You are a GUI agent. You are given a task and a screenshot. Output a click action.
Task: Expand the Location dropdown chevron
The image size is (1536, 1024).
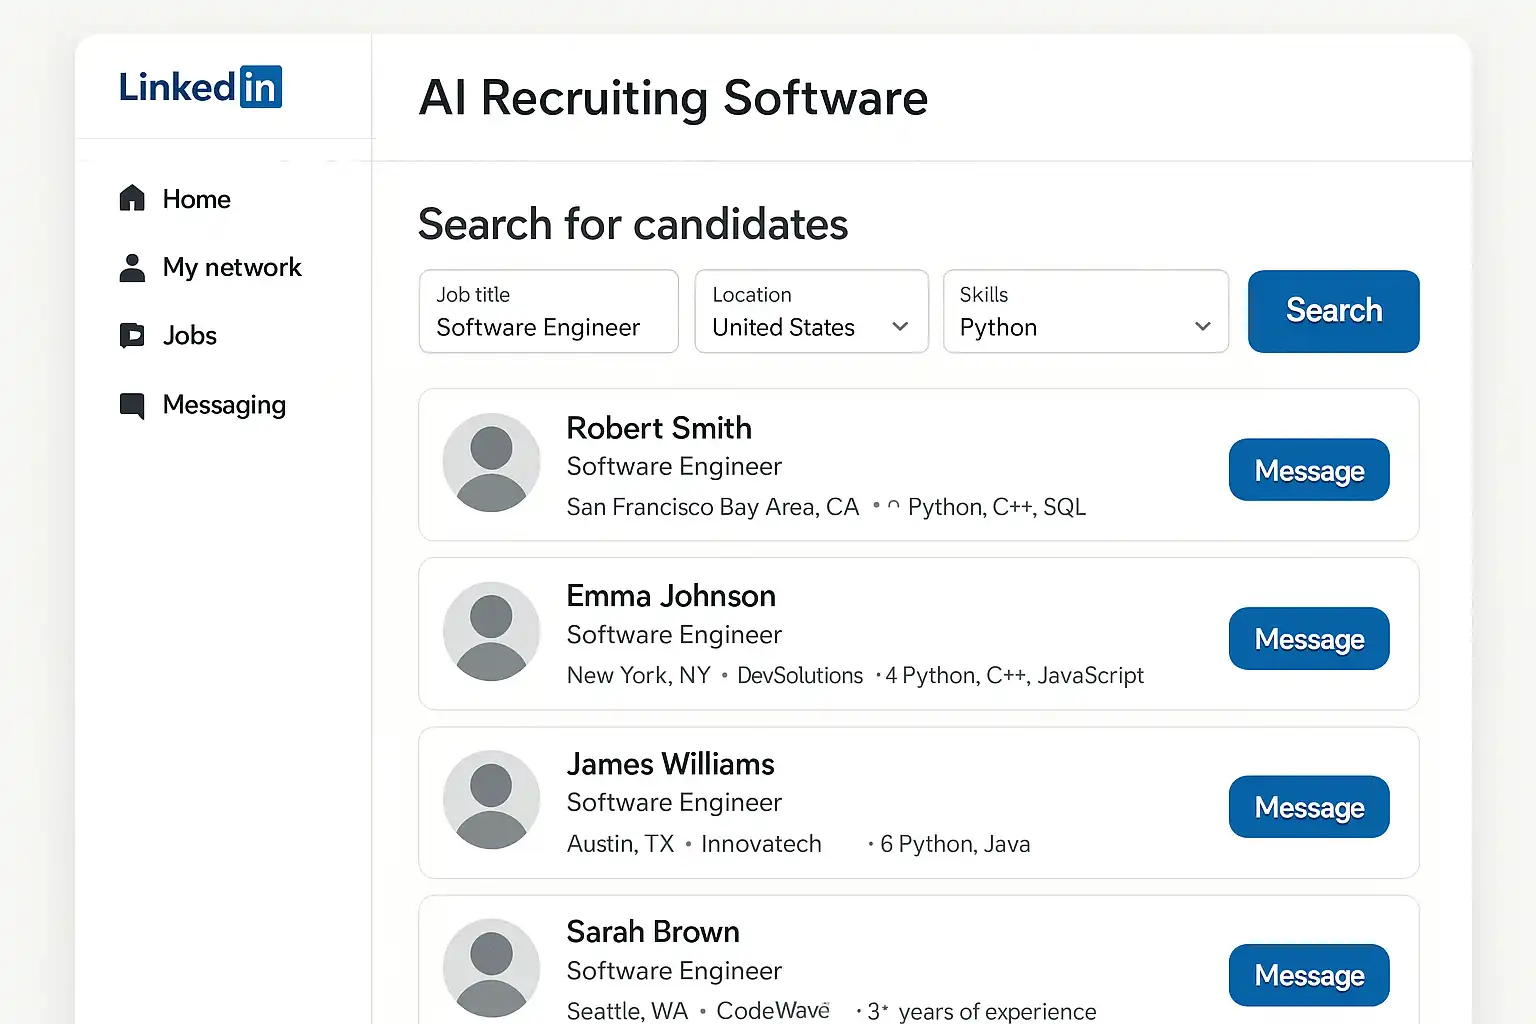click(900, 326)
